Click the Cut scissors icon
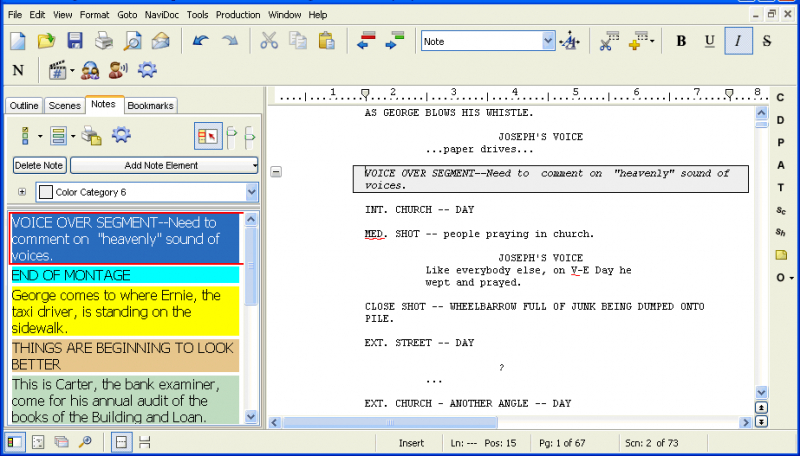This screenshot has width=800, height=456. [x=268, y=41]
